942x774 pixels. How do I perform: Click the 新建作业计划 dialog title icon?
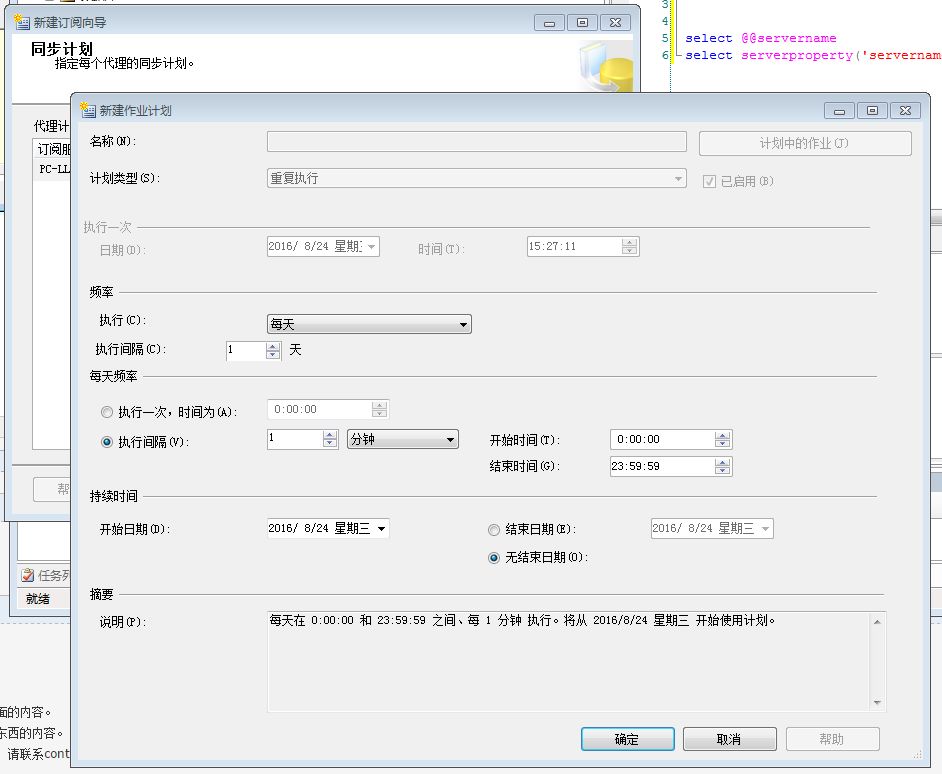click(88, 110)
